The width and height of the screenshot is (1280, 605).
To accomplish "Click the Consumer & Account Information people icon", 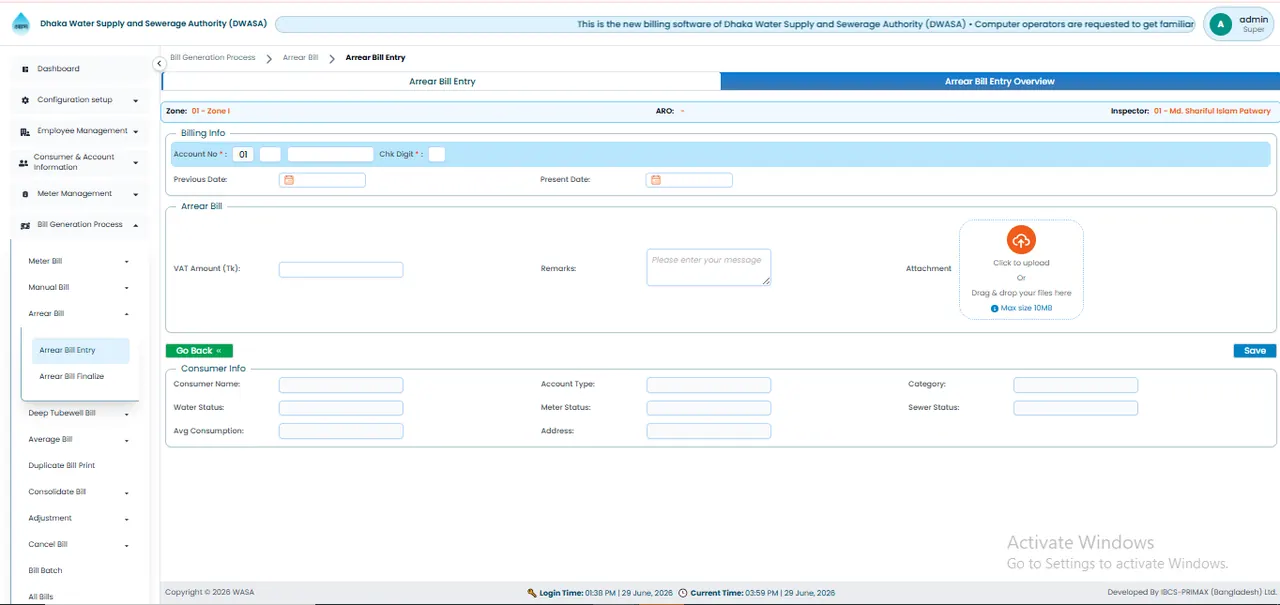I will (x=24, y=162).
